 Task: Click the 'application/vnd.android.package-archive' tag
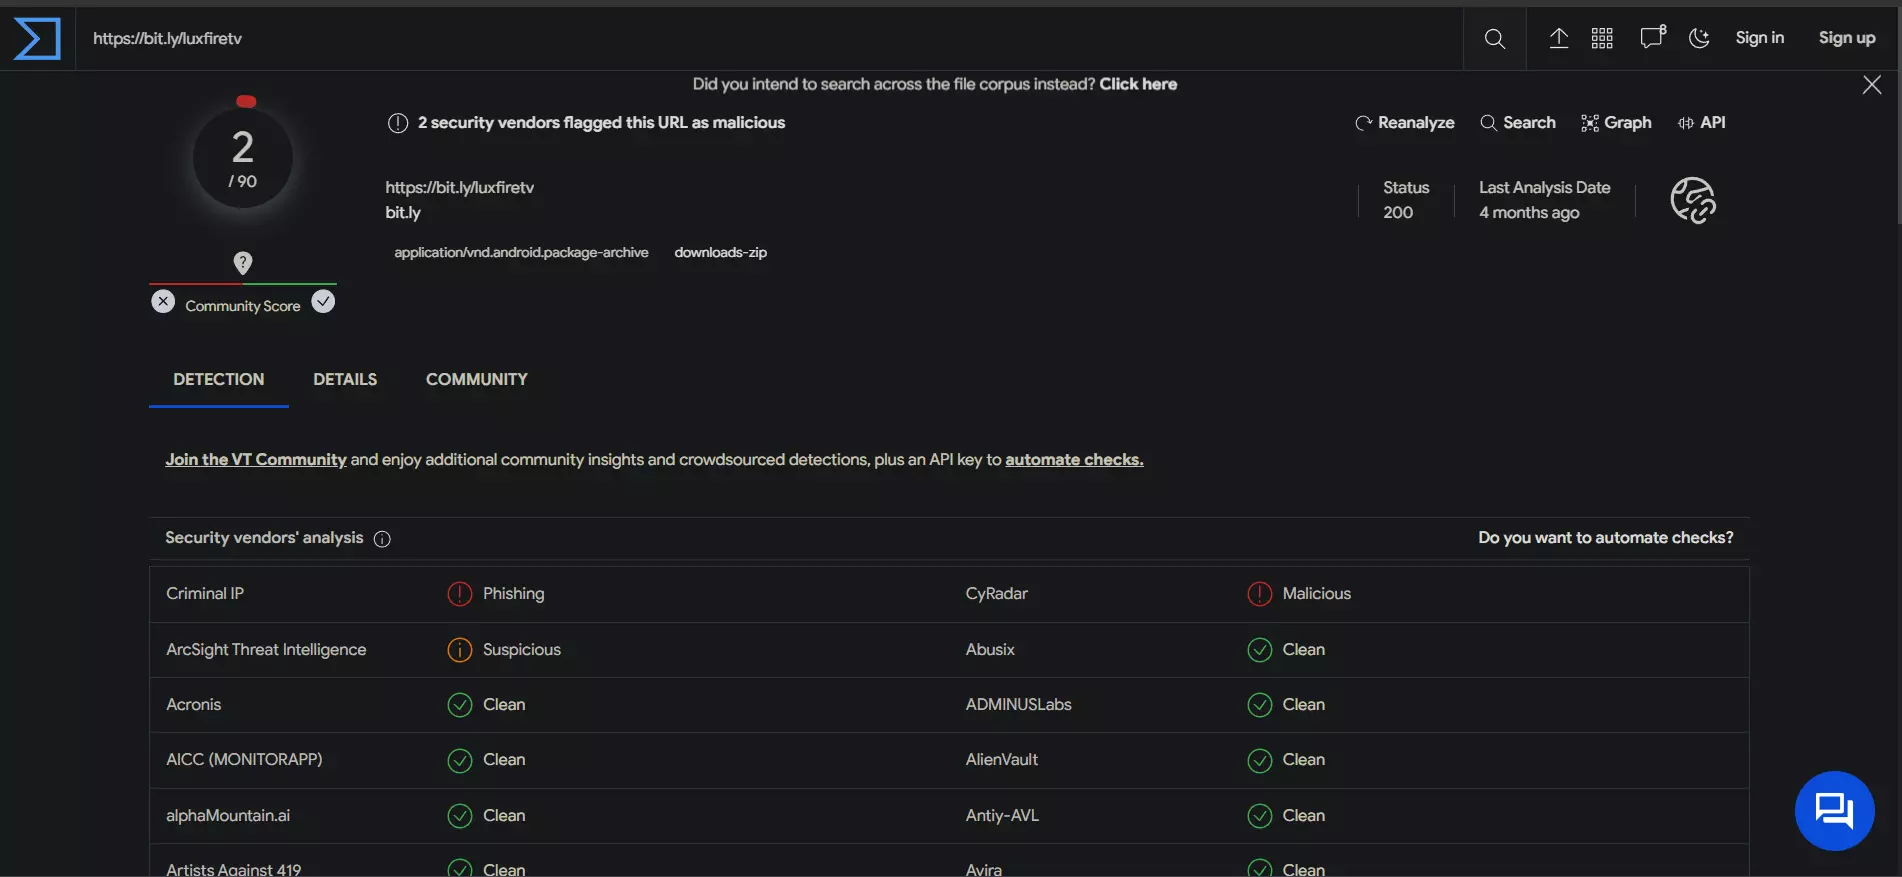521,252
